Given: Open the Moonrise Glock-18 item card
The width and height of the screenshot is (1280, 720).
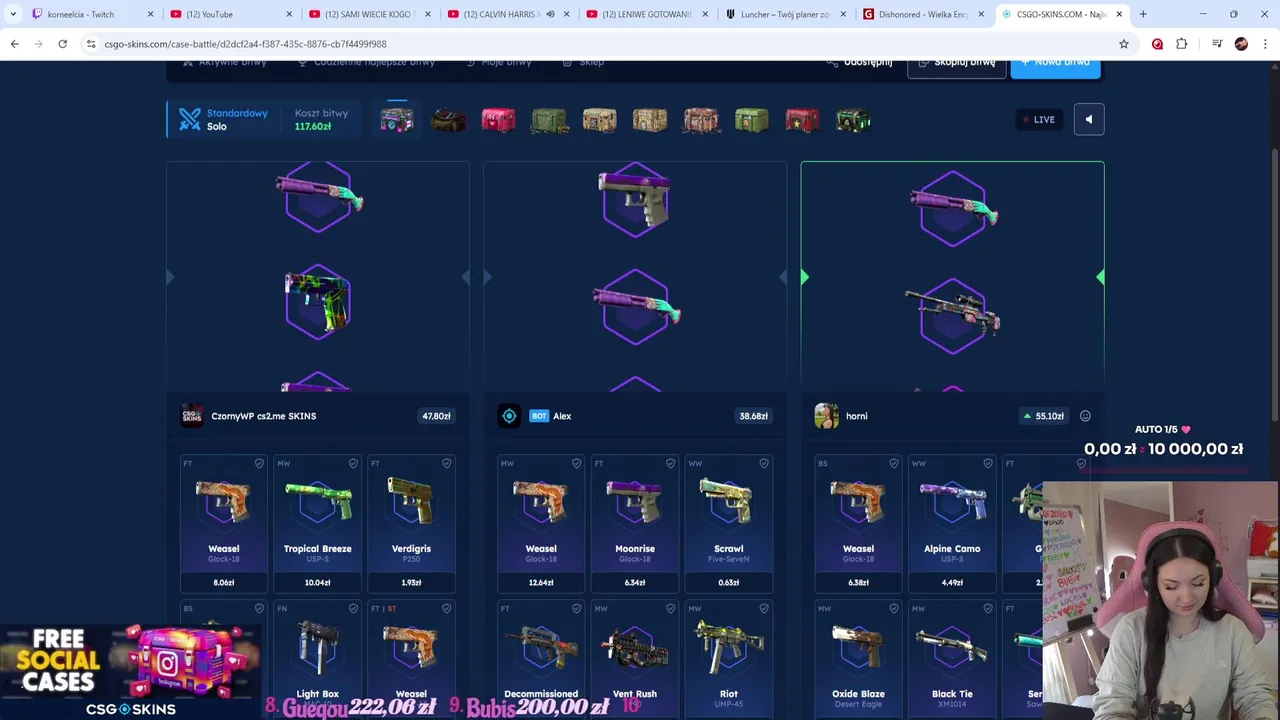Looking at the screenshot, I should click(x=635, y=524).
